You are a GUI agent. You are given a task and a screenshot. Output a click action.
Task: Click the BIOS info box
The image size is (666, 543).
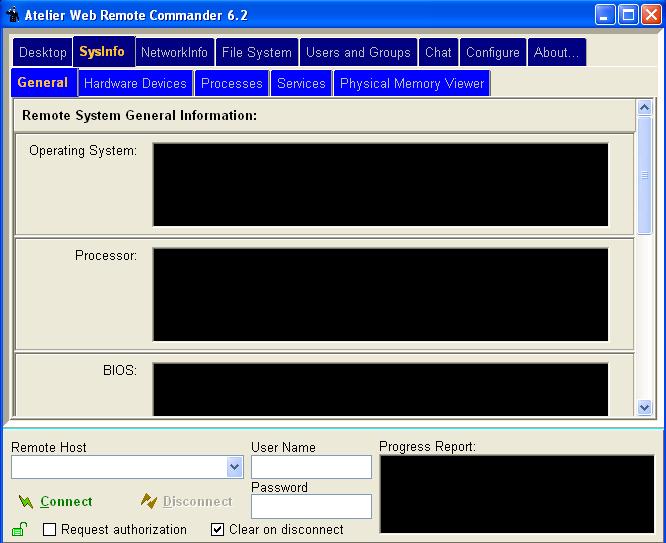pyautogui.click(x=381, y=389)
